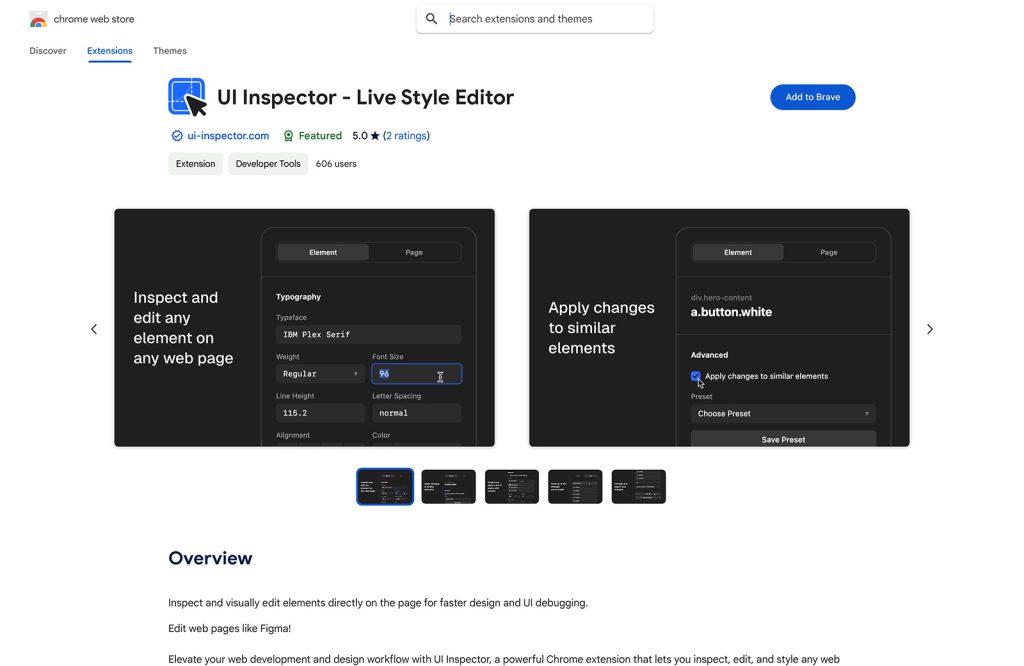The width and height of the screenshot is (1024, 666).
Task: Click the Chrome Web Store rainbow logo
Action: coord(39,20)
